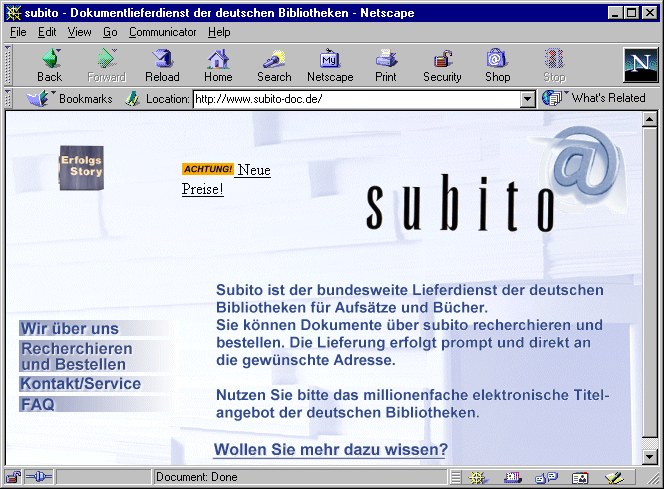664x489 pixels.
Task: Go back with the Back toolbar button
Action: (50, 65)
